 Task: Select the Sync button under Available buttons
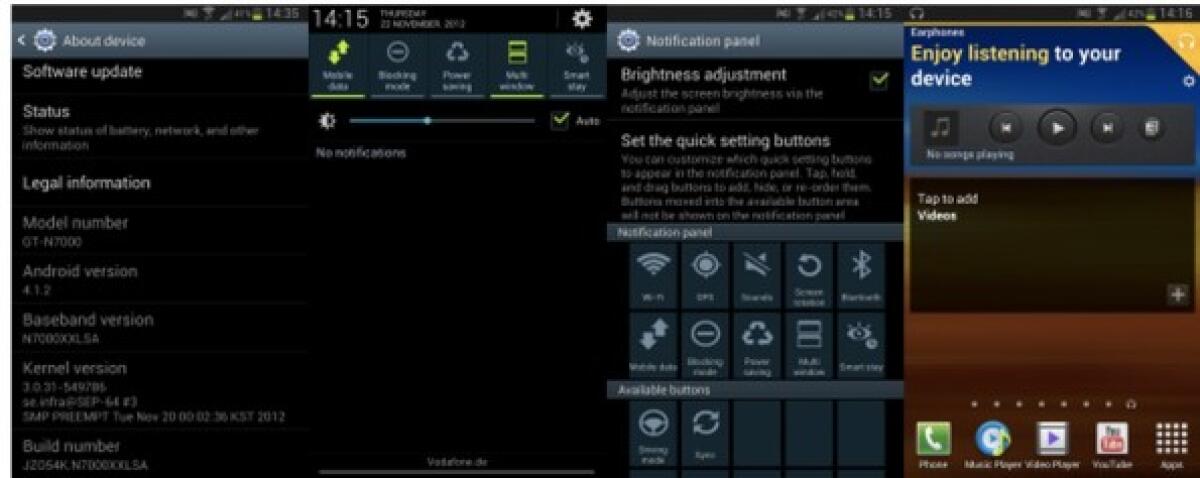[704, 432]
